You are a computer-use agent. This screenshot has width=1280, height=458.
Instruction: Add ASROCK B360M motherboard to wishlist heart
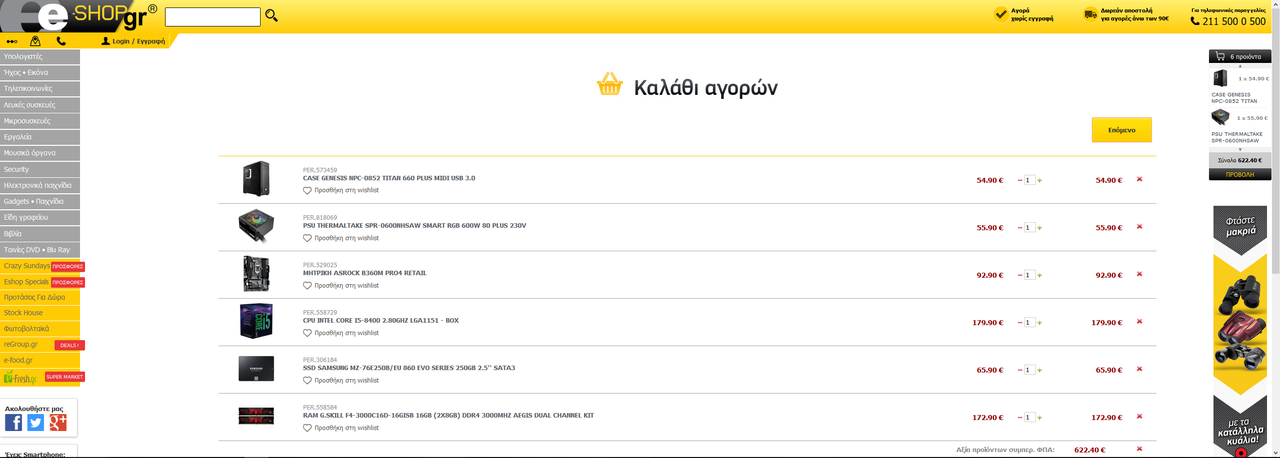[x=308, y=286]
